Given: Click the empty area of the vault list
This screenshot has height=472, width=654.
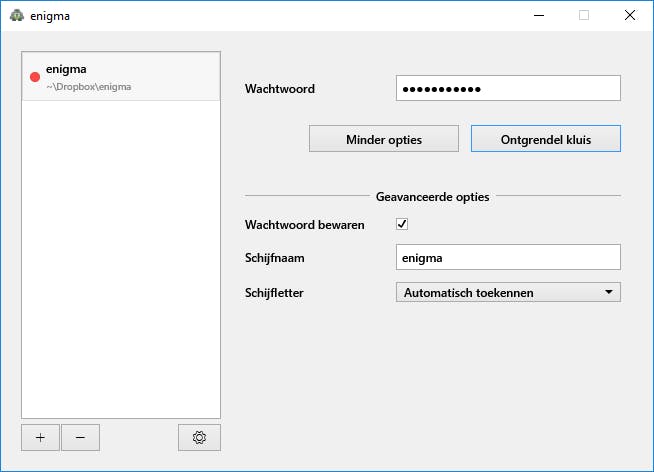Looking at the screenshot, I should point(120,260).
